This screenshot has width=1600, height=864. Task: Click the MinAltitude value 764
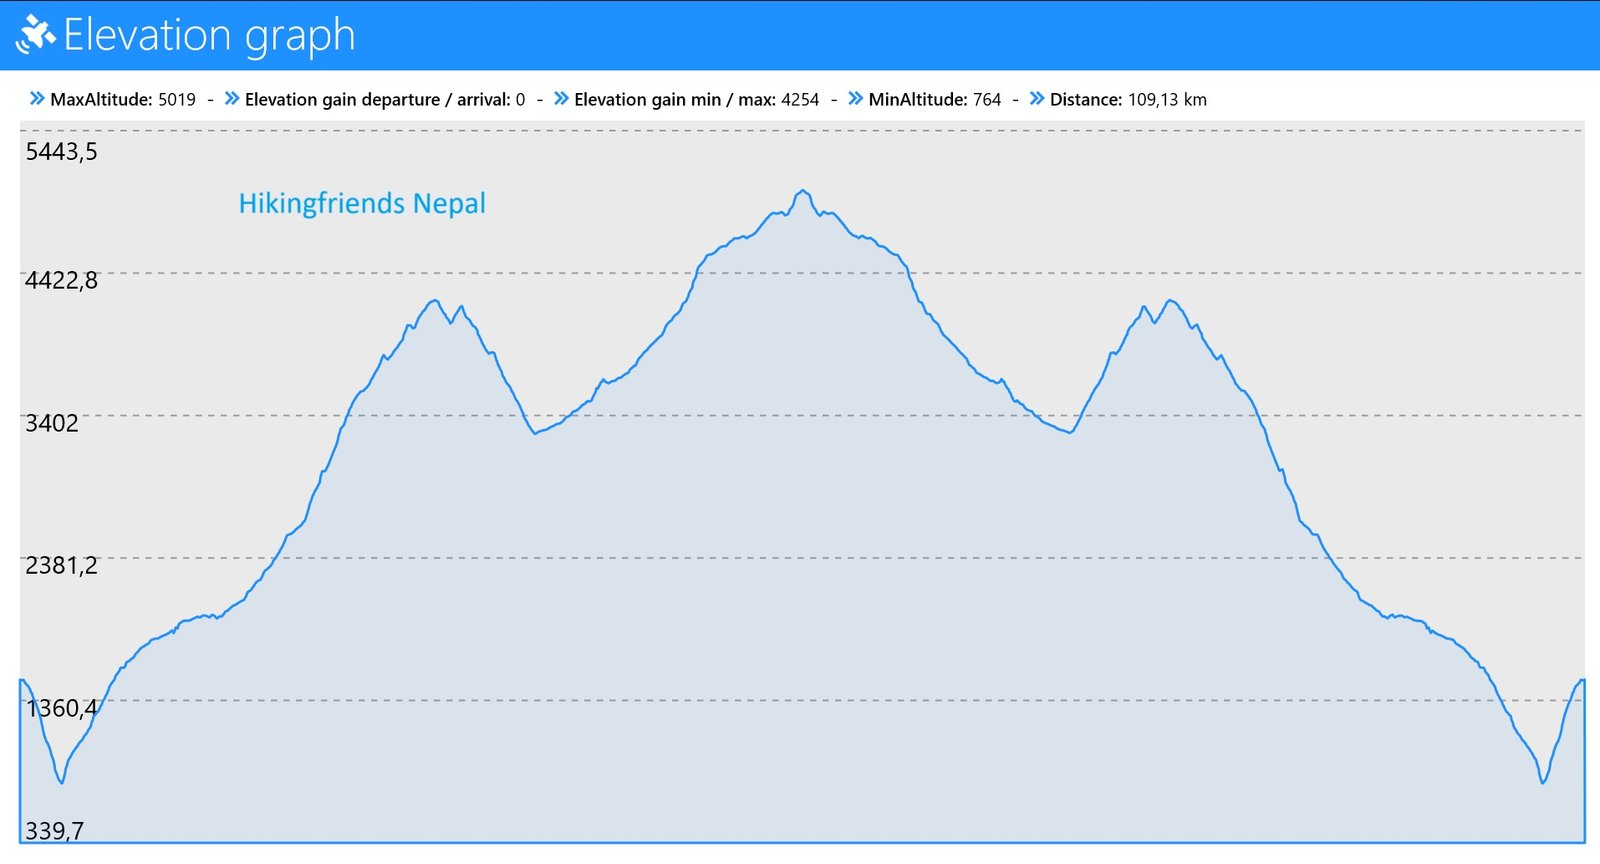987,100
